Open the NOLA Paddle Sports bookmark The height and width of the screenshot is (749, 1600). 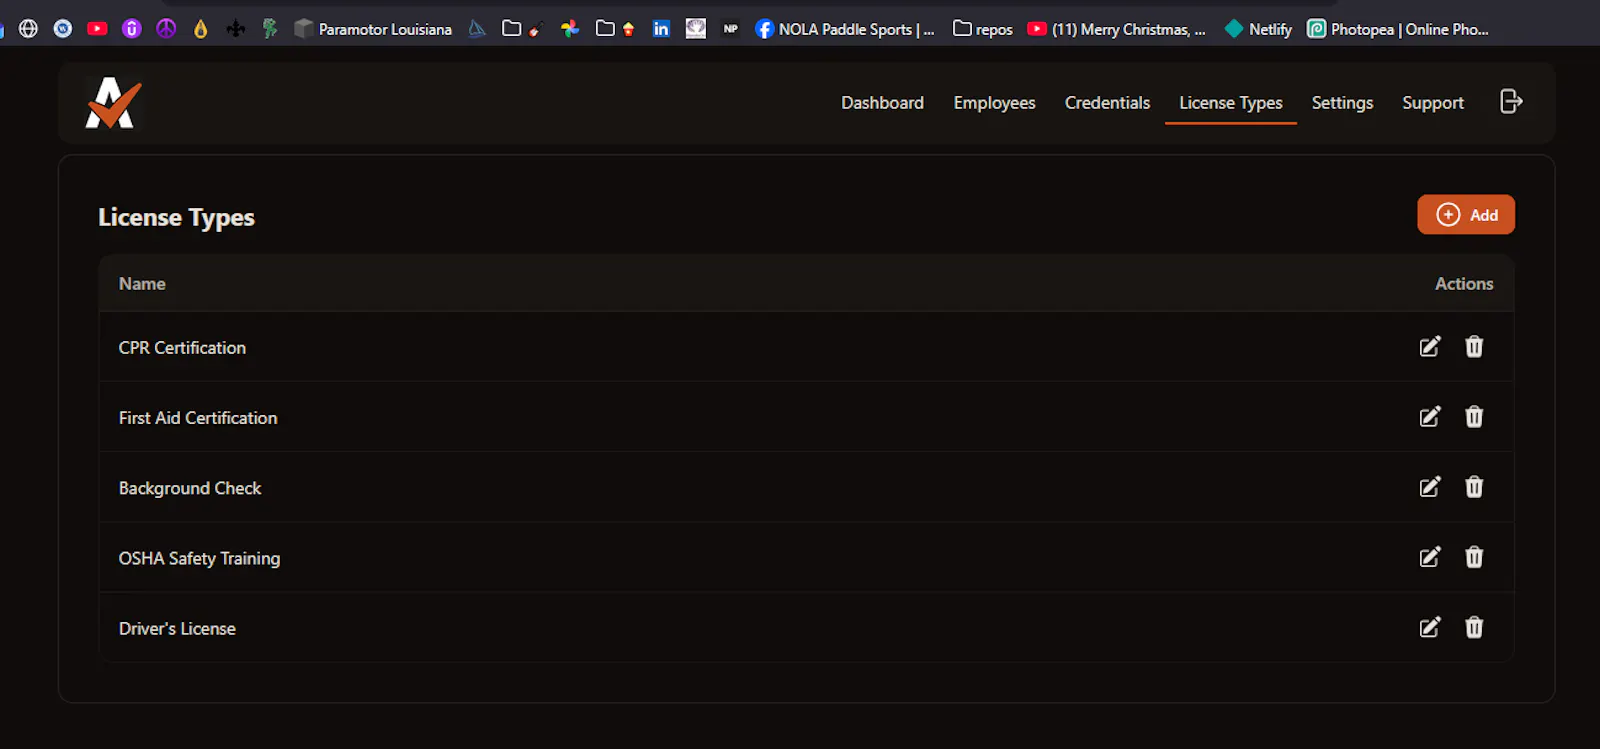[845, 29]
